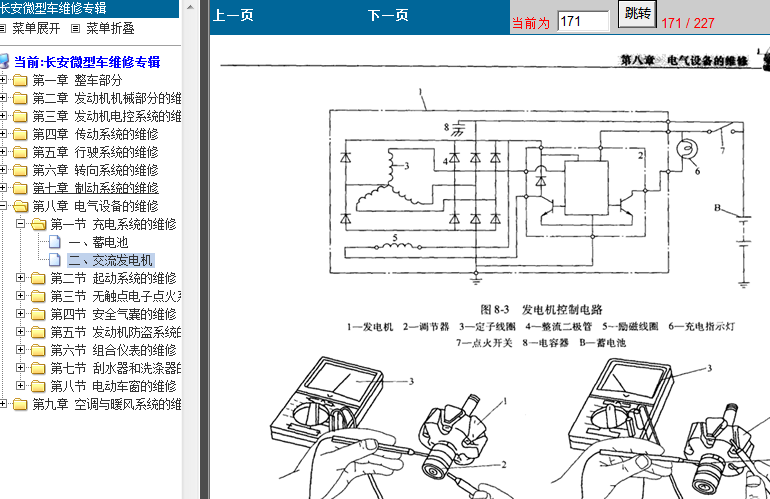This screenshot has height=499, width=770.
Task: Click folder icon of 第七章 制动系统
Action: (x=20, y=188)
